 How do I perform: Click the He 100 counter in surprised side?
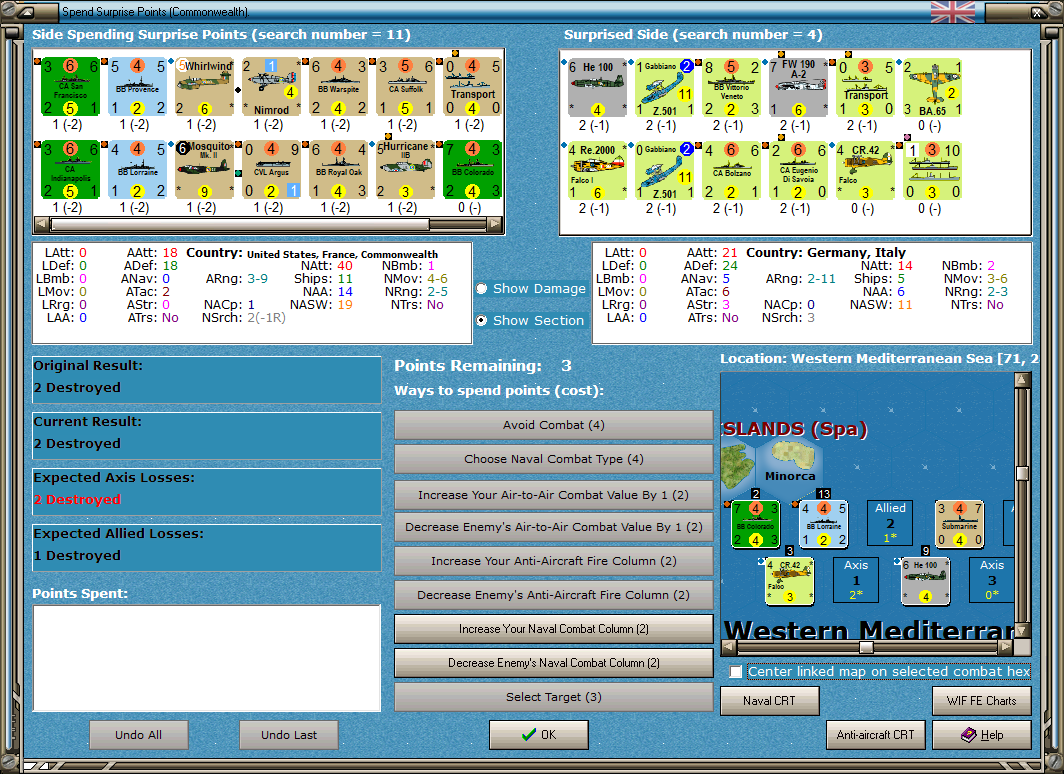(597, 88)
